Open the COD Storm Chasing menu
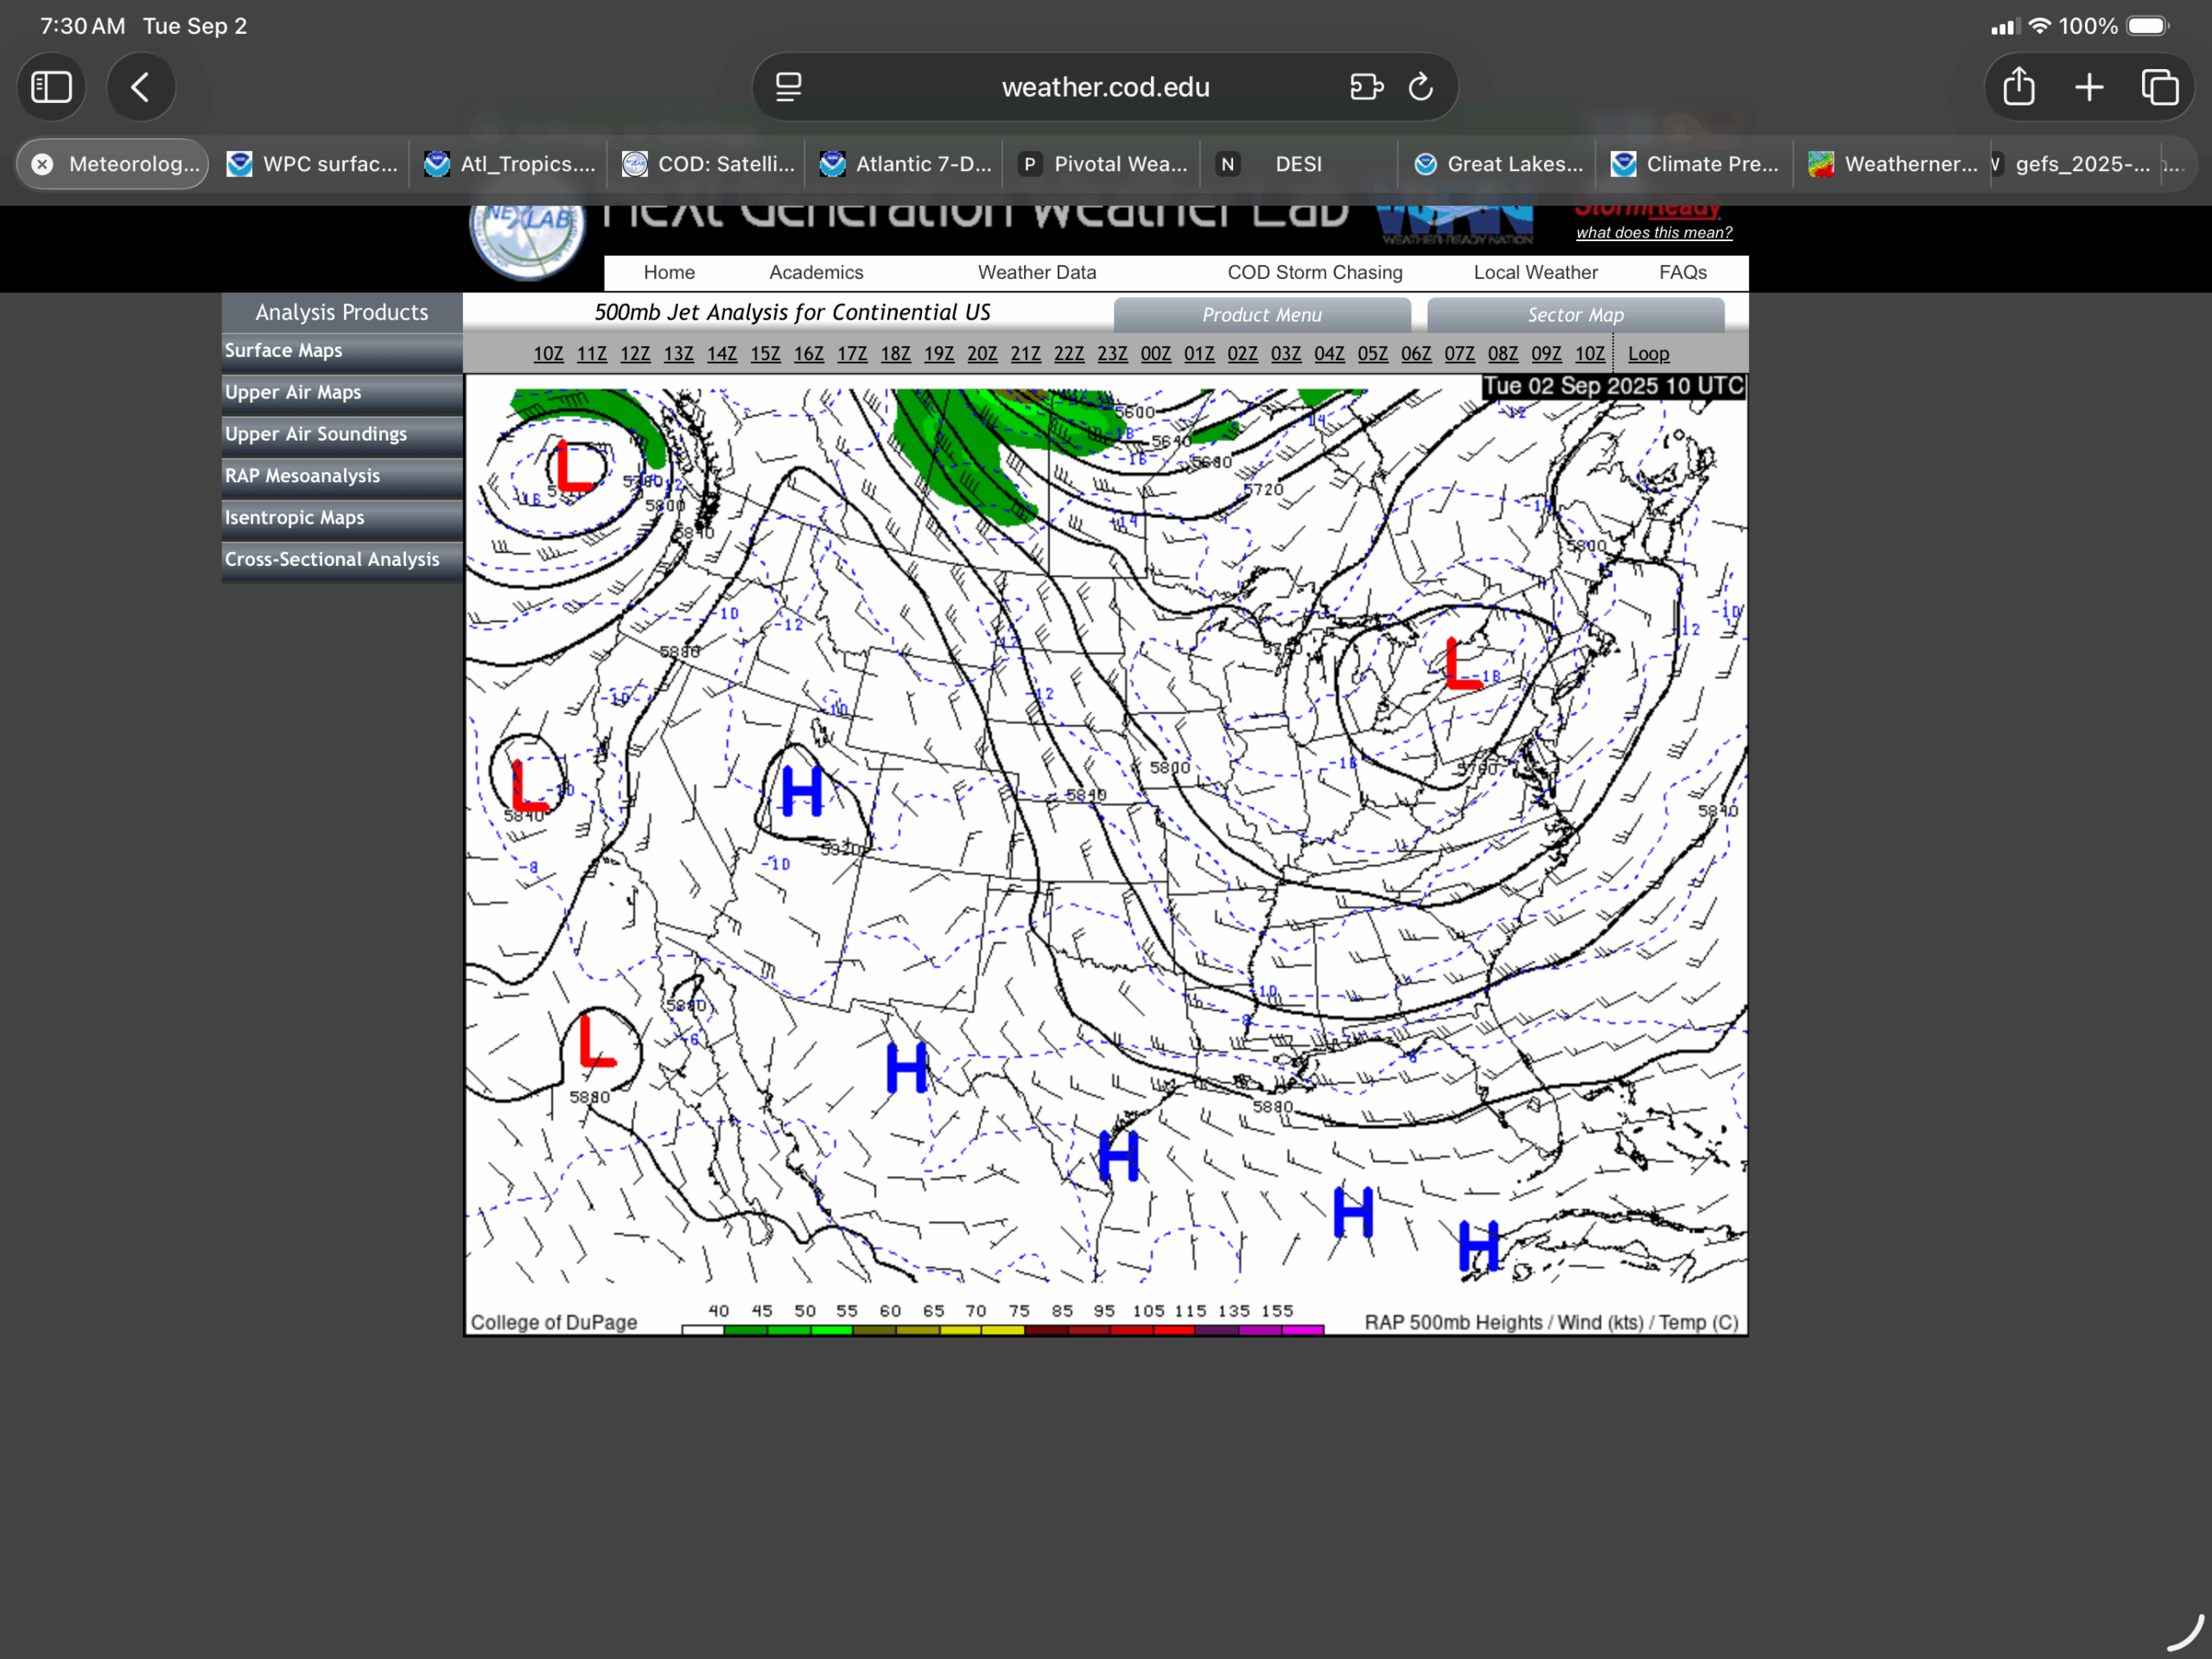Viewport: 2212px width, 1659px height. click(x=1314, y=272)
